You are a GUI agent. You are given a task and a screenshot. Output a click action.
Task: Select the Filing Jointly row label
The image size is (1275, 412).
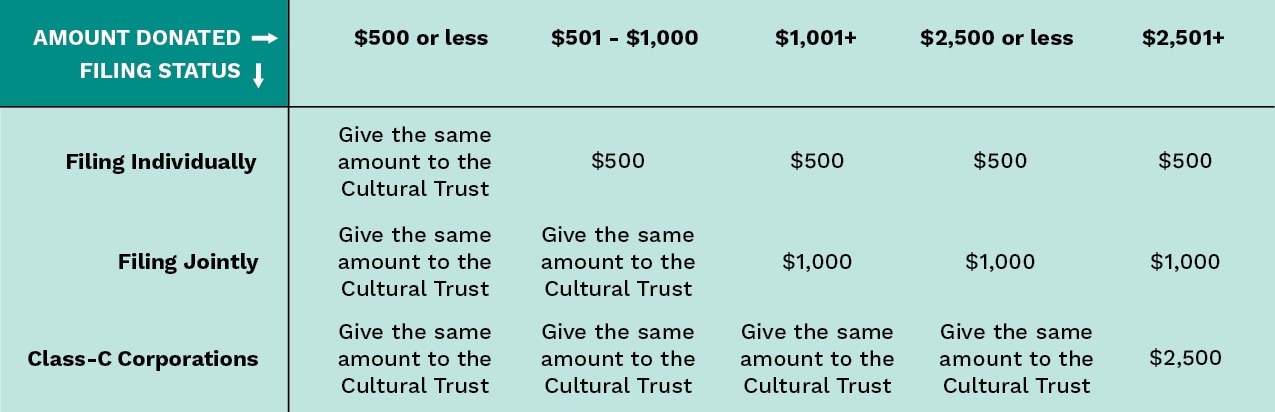188,262
